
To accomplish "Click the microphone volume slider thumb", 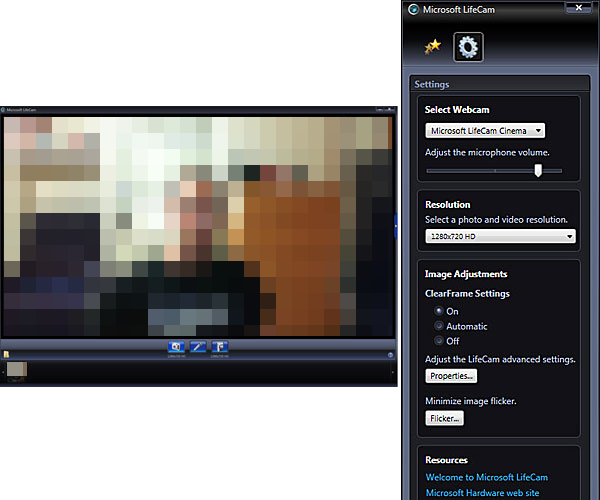I will 538,170.
